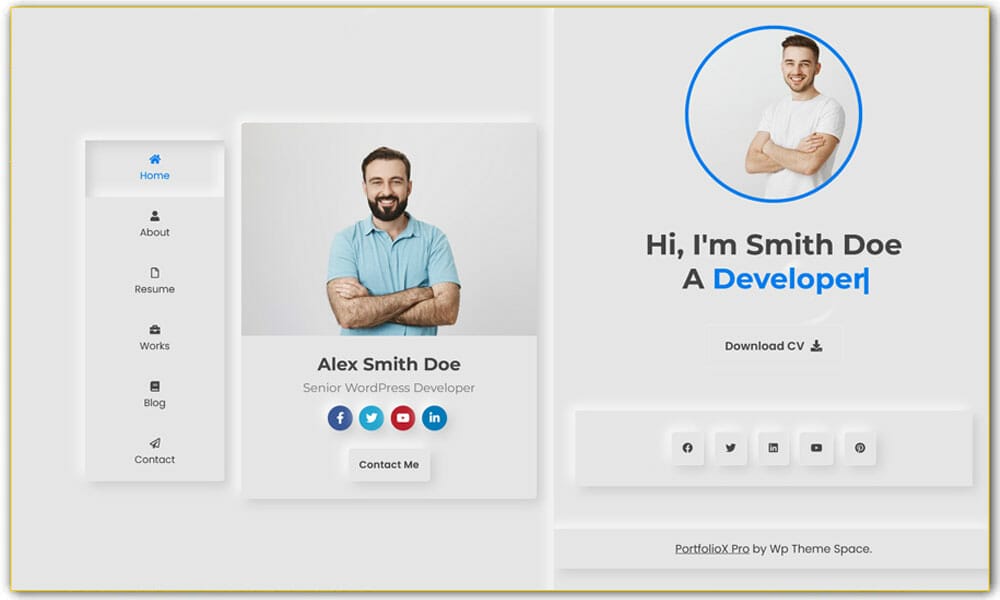Open the red YouTube icon on profile card

pyautogui.click(x=403, y=418)
